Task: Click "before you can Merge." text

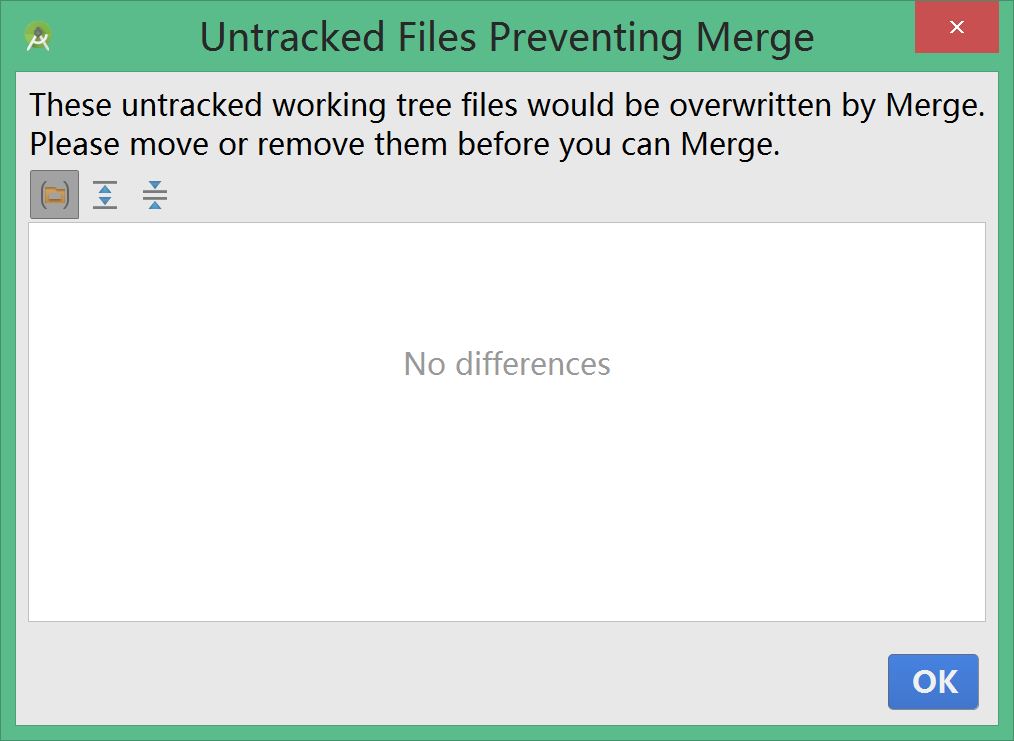Action: pyautogui.click(x=619, y=145)
